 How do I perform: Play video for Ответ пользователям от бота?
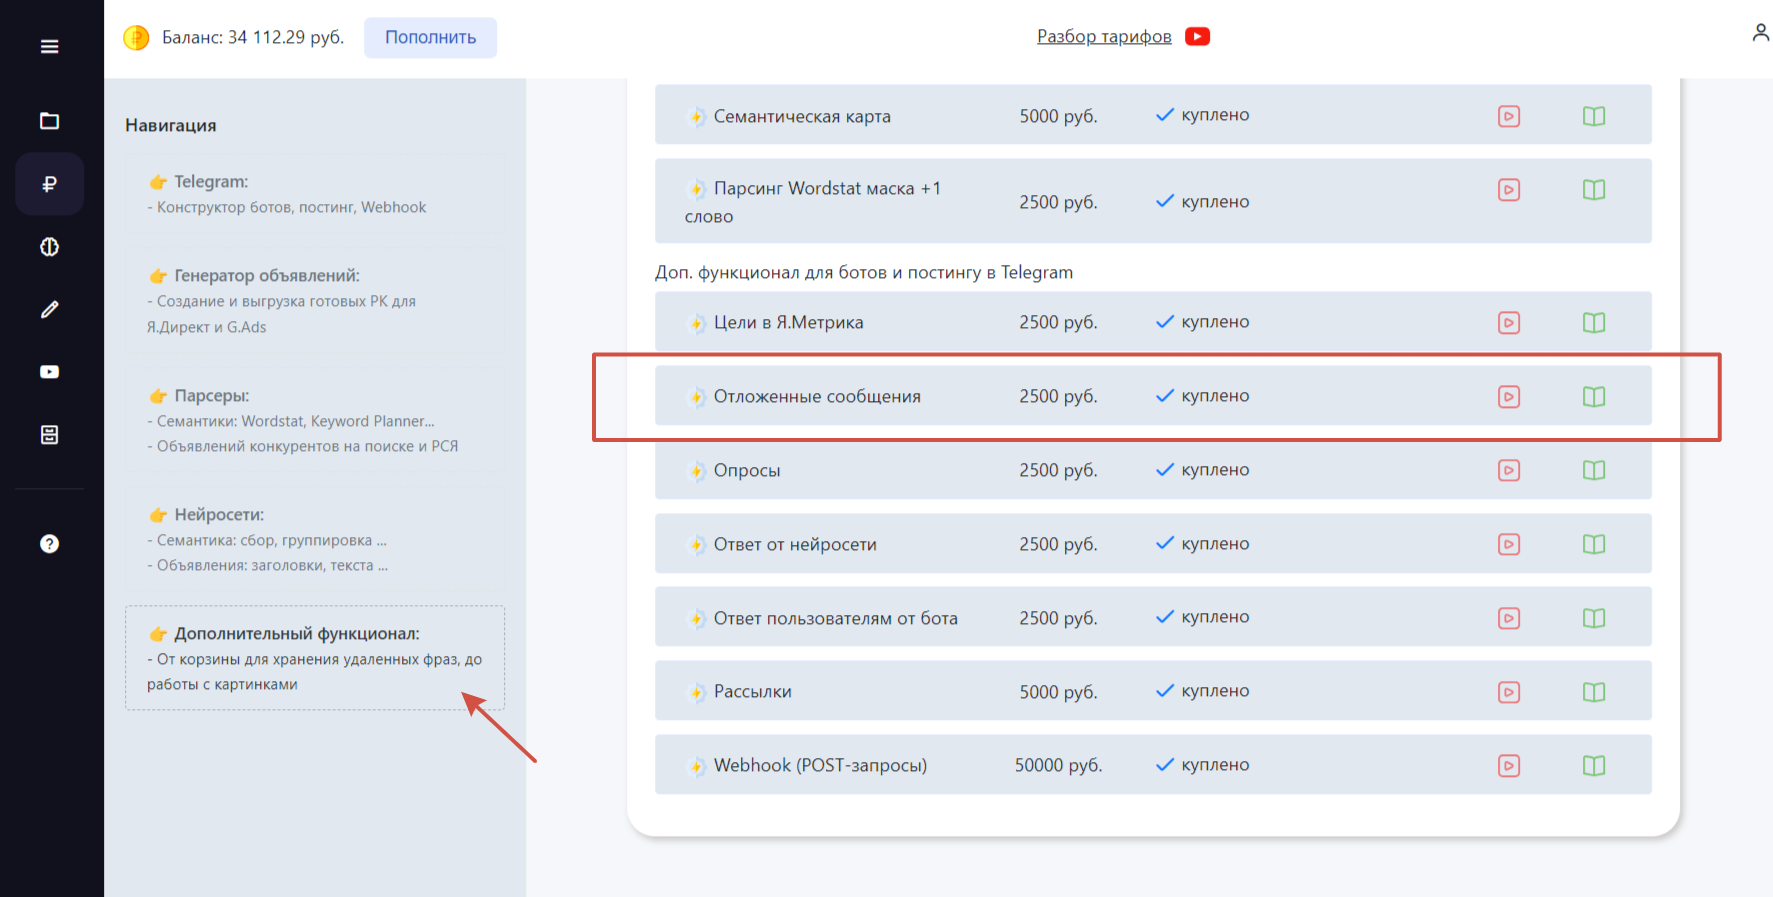1509,618
